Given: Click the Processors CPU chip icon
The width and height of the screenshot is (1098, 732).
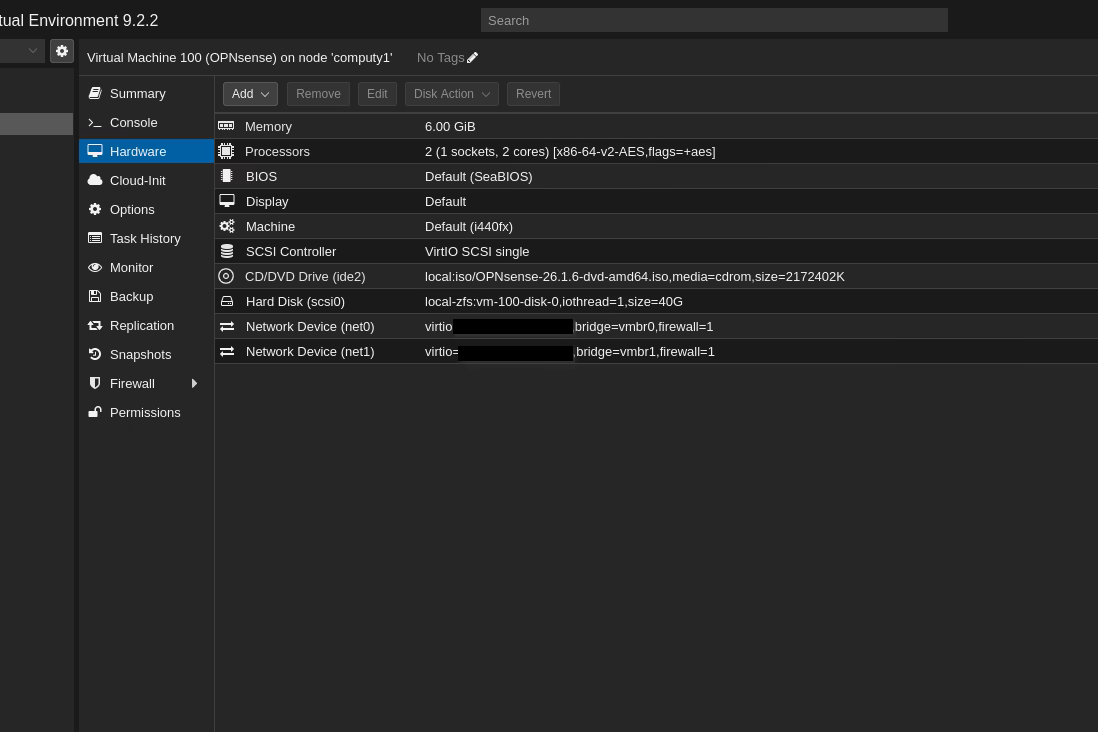Looking at the screenshot, I should (226, 151).
